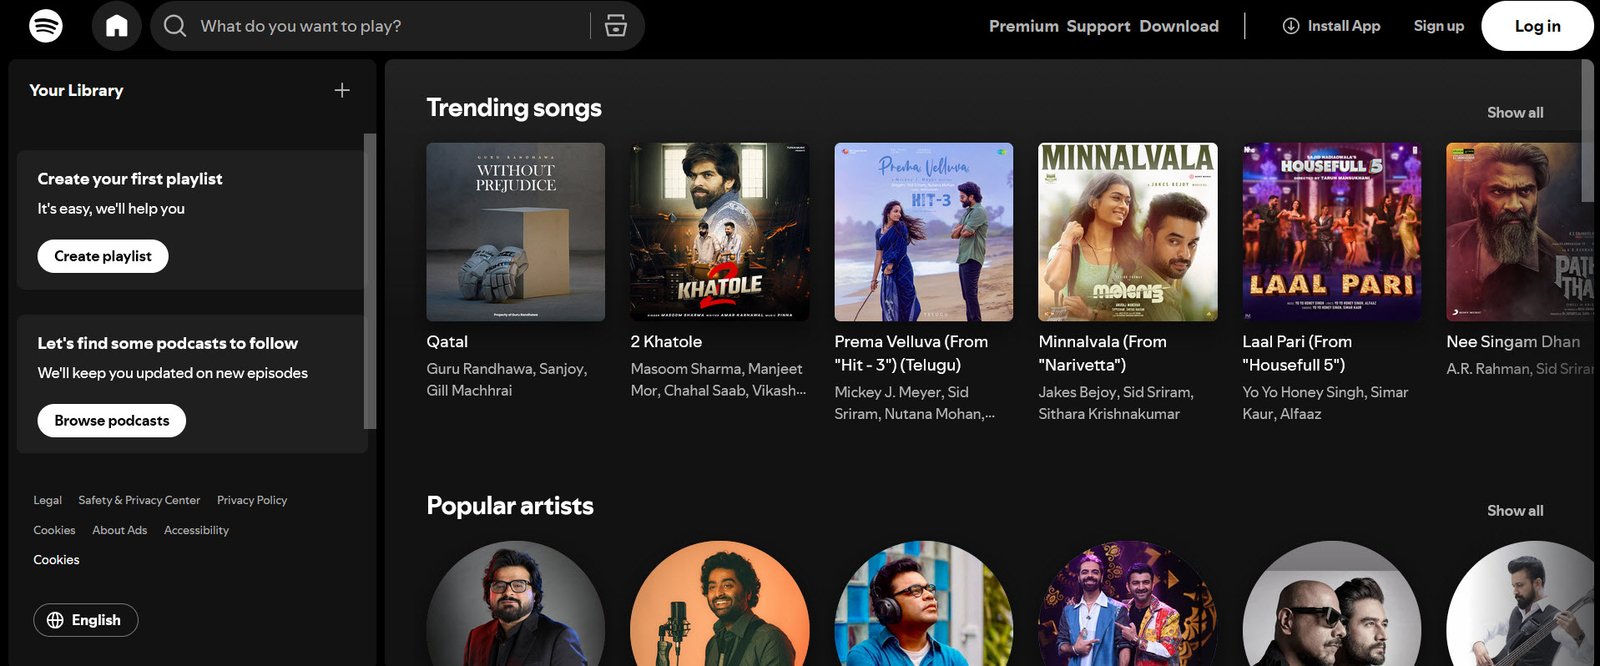Open the Support page
Screen dimensions: 1600x666
pos(1098,26)
